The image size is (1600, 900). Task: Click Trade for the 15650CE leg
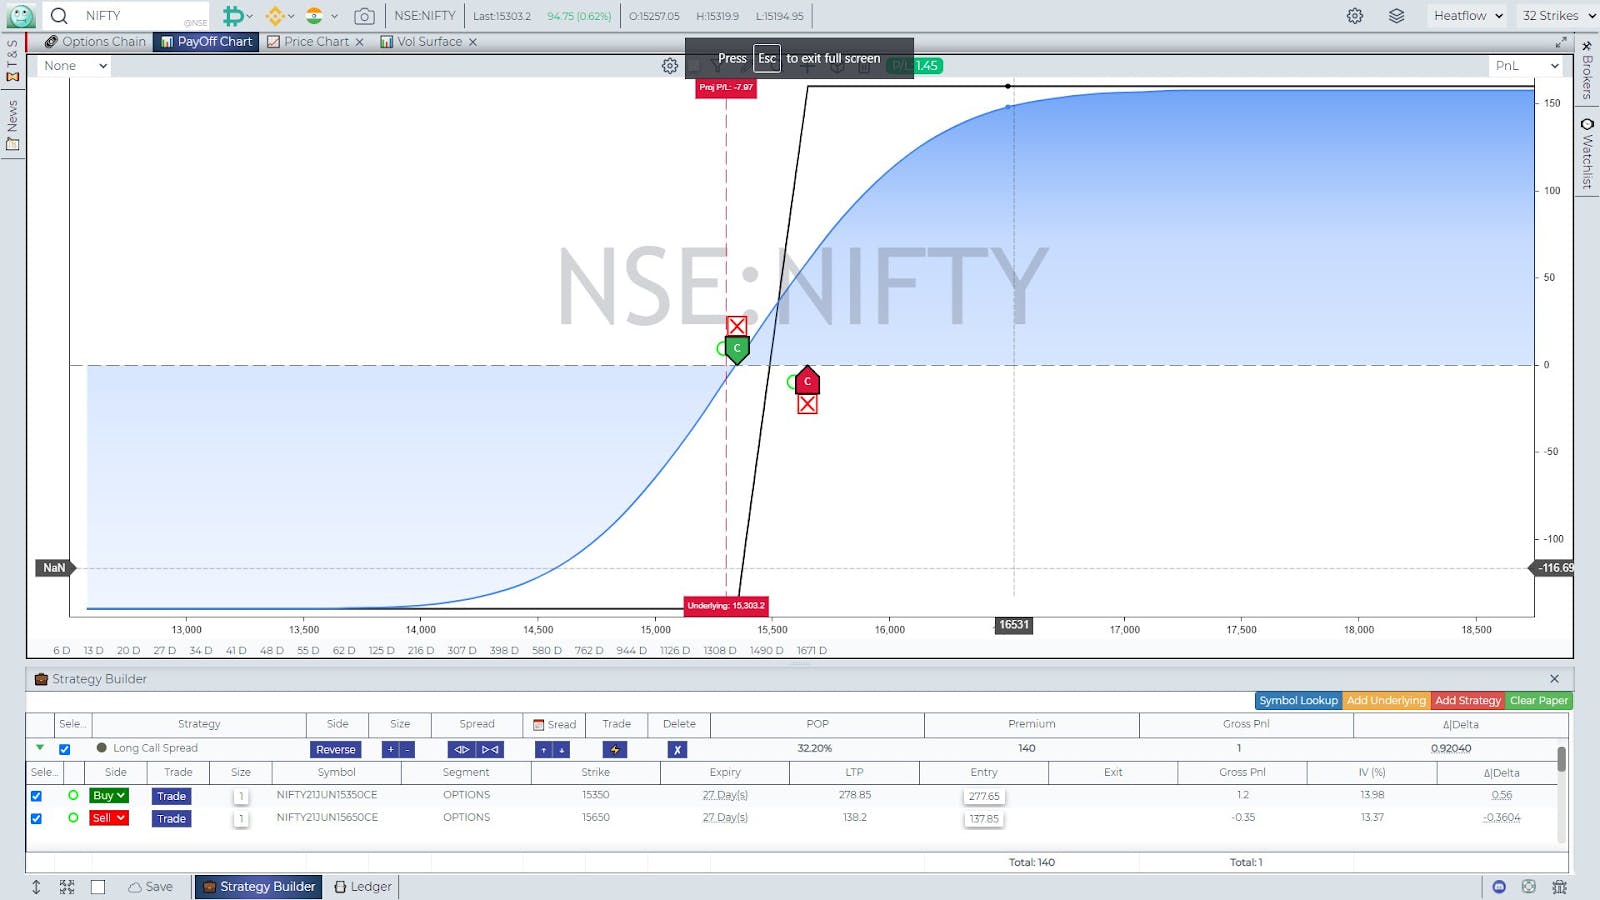pos(172,818)
